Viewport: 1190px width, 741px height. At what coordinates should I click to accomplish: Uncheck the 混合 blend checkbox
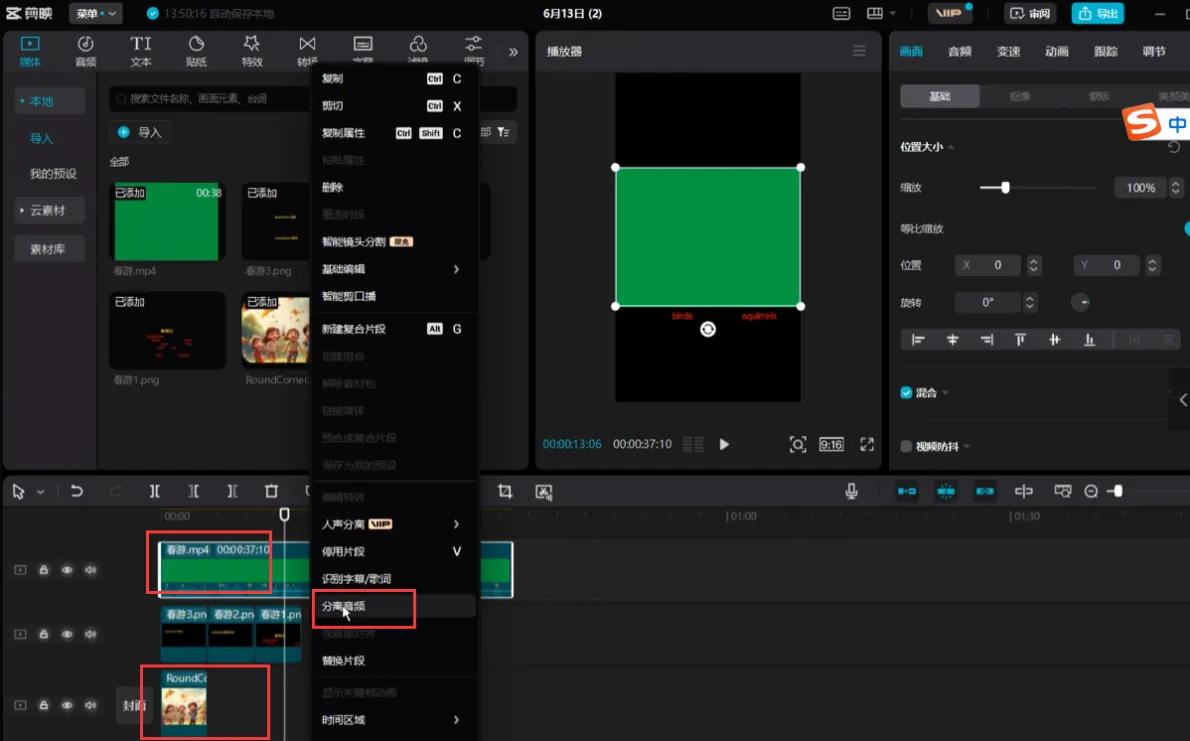[906, 393]
